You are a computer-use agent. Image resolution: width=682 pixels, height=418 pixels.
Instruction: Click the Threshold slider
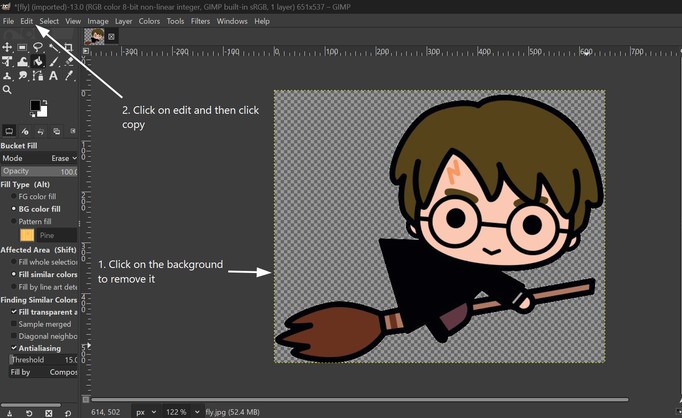click(43, 360)
